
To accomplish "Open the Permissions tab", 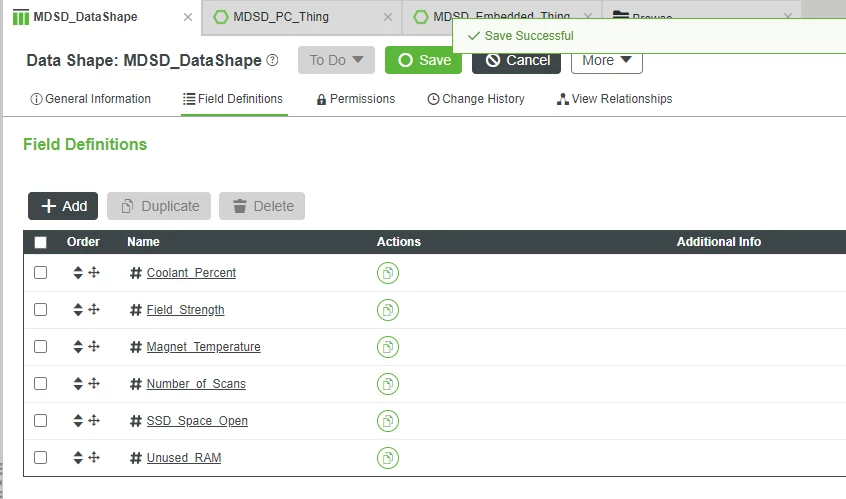I will coord(356,99).
